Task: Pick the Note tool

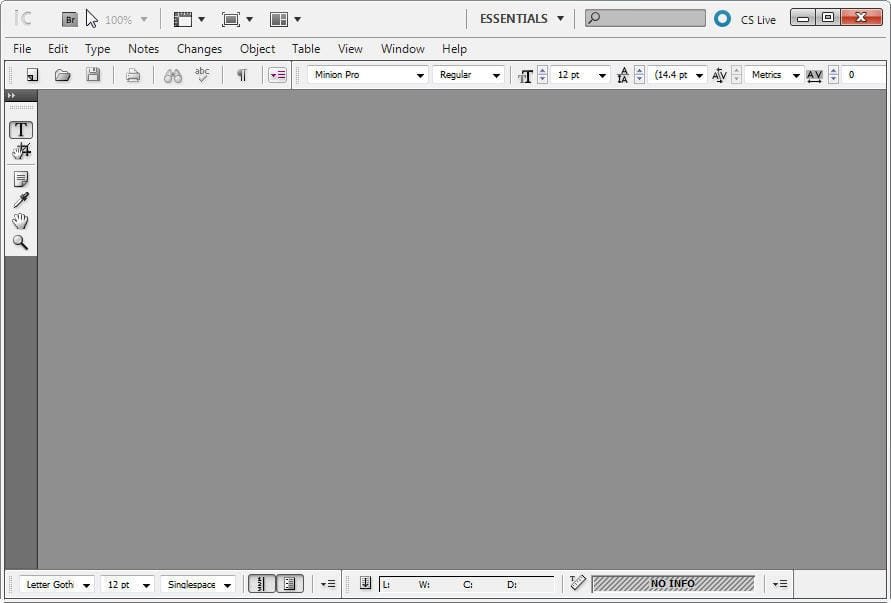Action: coord(21,179)
